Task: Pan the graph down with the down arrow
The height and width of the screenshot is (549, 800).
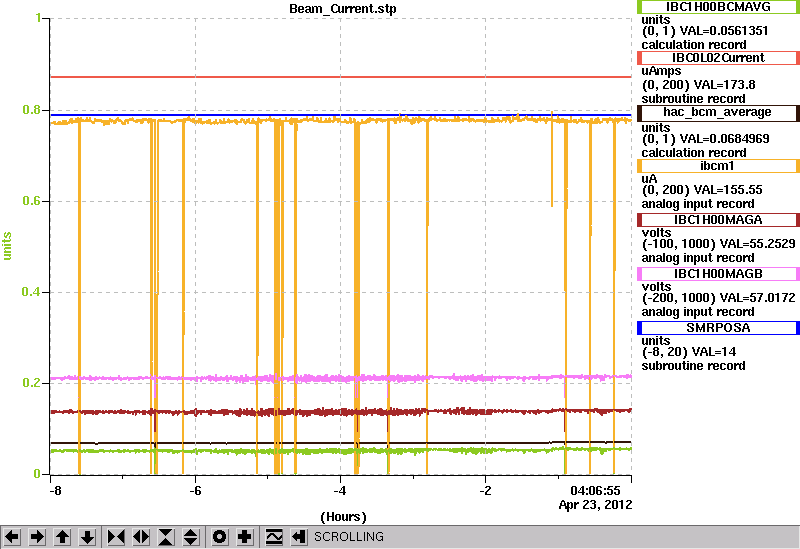Action: (88, 537)
